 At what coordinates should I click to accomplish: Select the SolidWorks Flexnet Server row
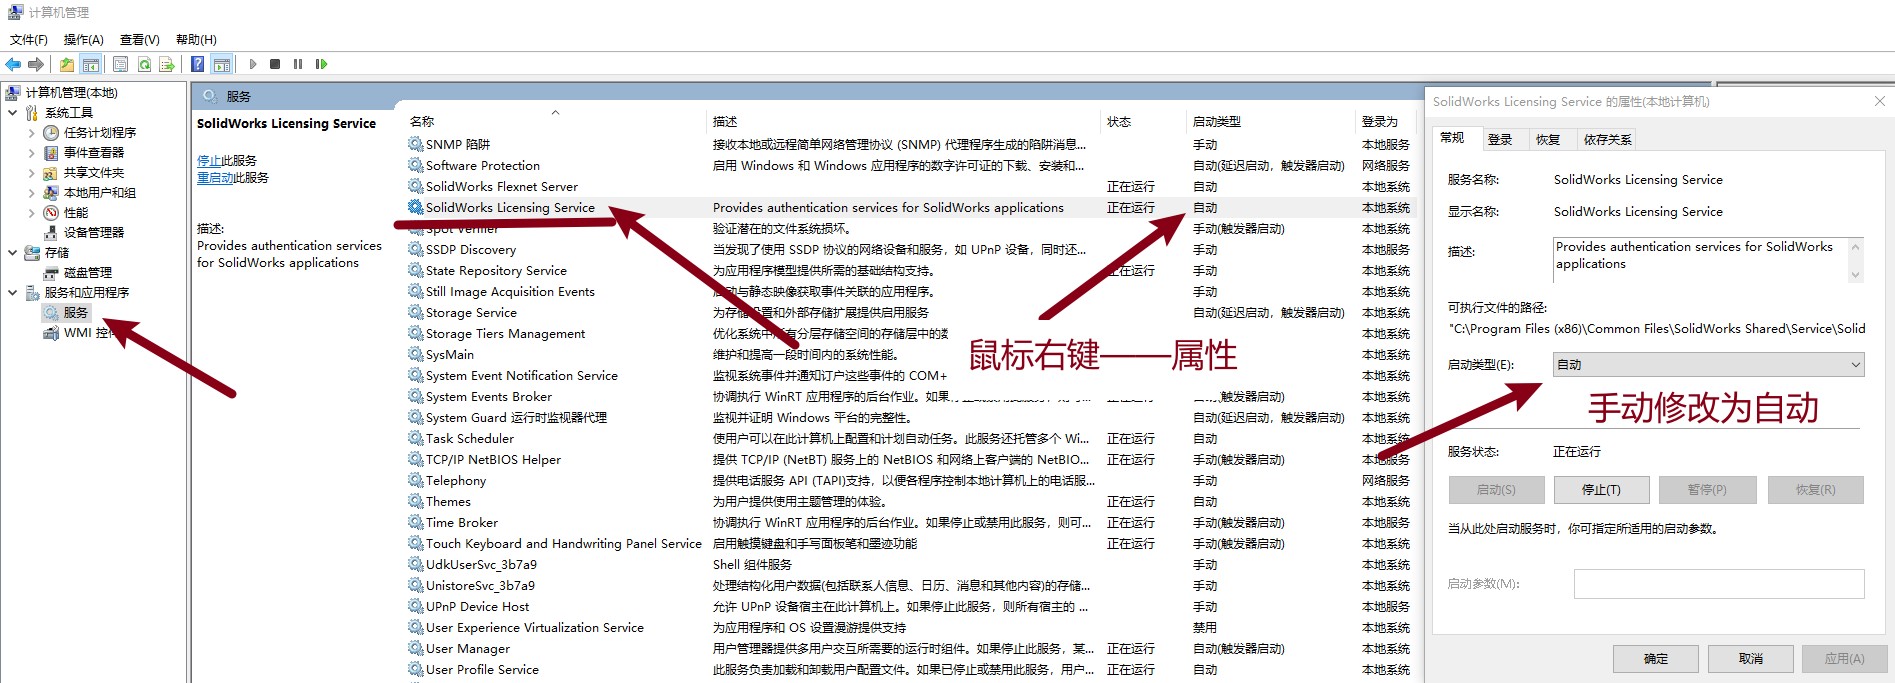[910, 186]
